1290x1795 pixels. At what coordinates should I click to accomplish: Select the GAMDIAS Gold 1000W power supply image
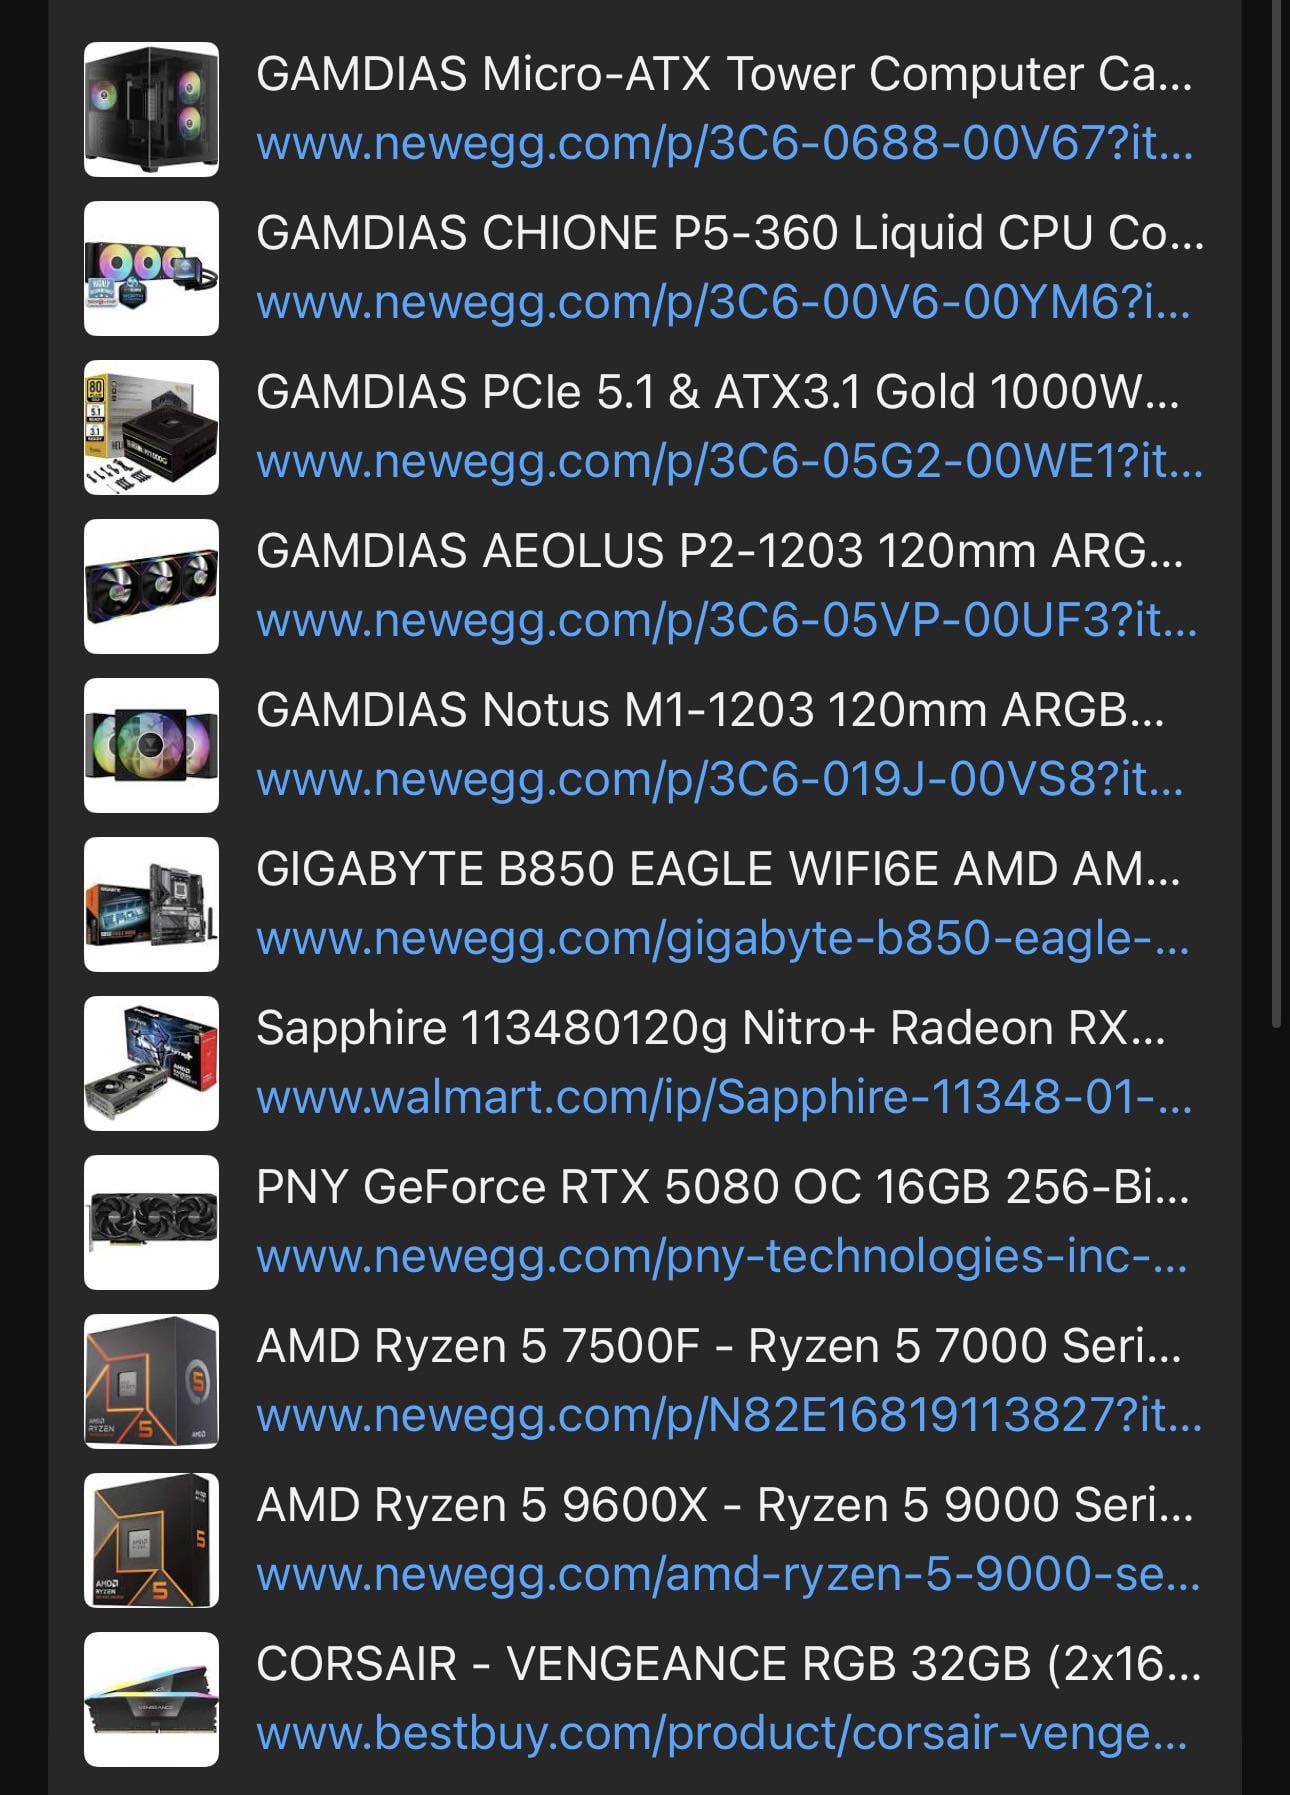151,427
